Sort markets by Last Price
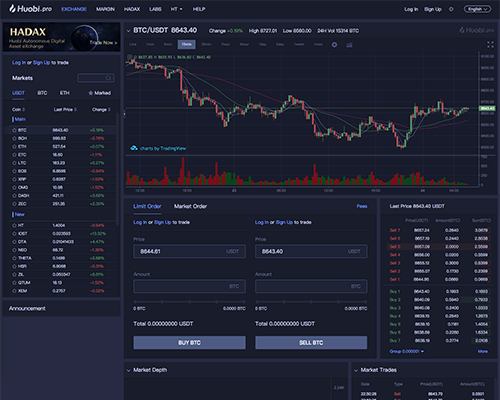The height and width of the screenshot is (400, 500). pos(65,109)
